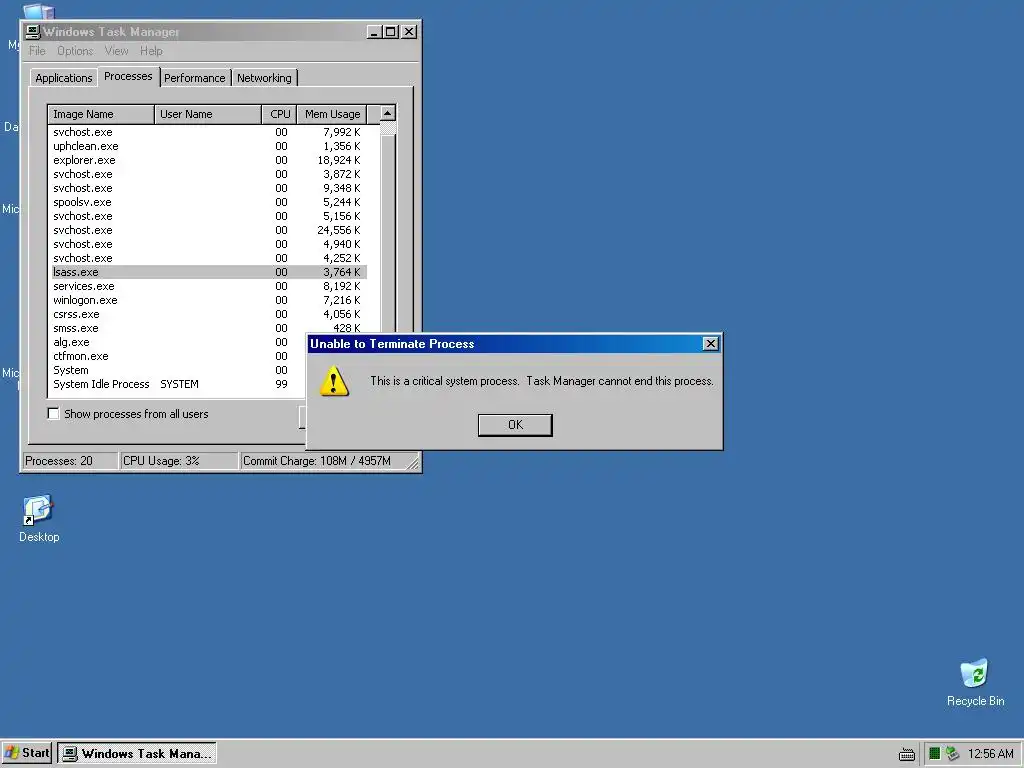Select the uphclean.exe process row
Viewport: 1024px width, 768px height.
click(x=209, y=146)
